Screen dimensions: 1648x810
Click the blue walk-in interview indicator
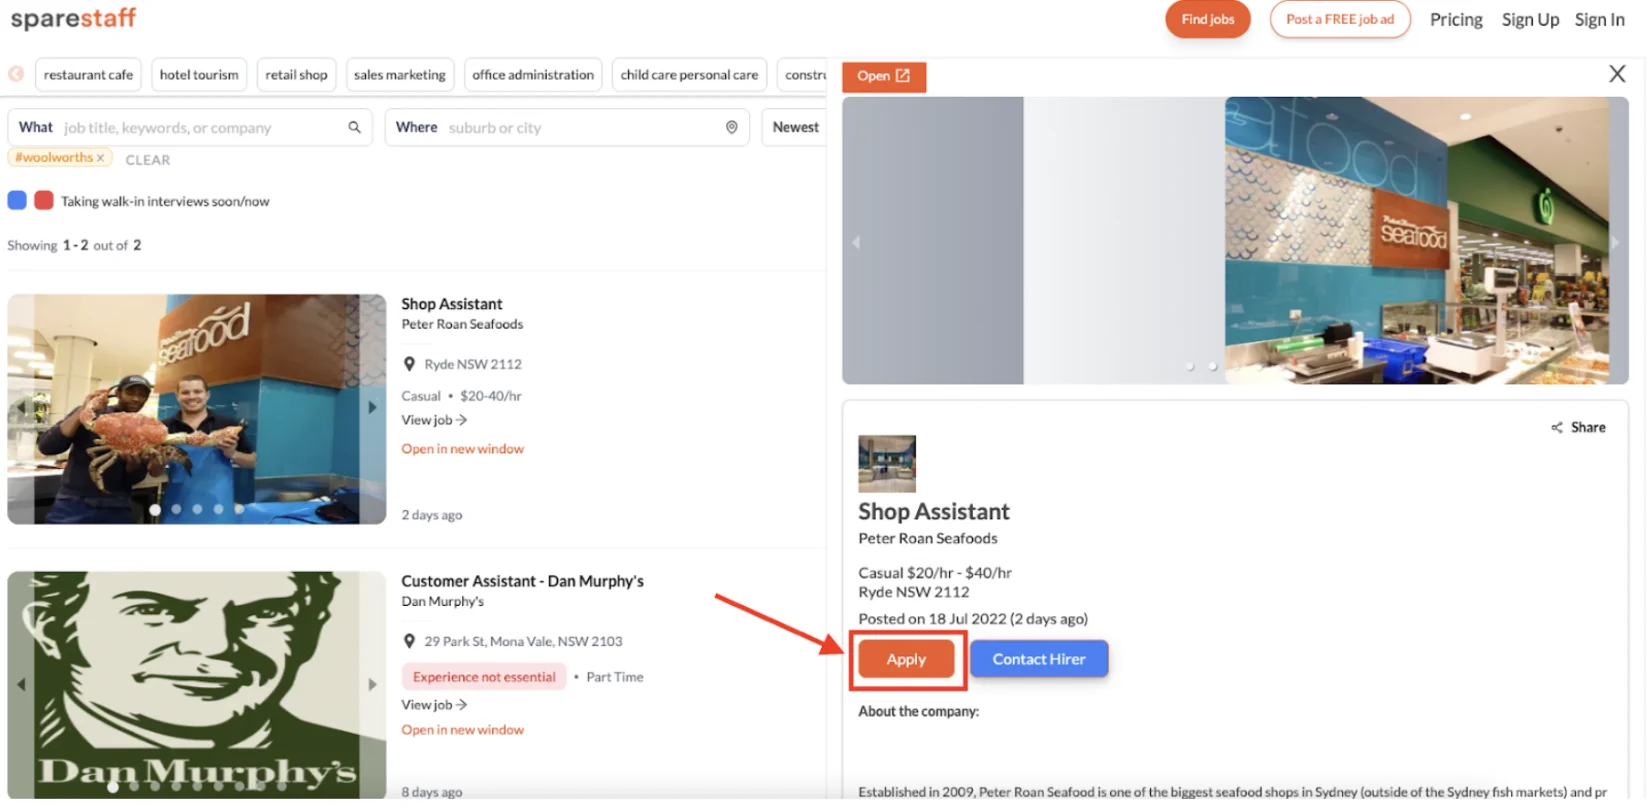[17, 200]
